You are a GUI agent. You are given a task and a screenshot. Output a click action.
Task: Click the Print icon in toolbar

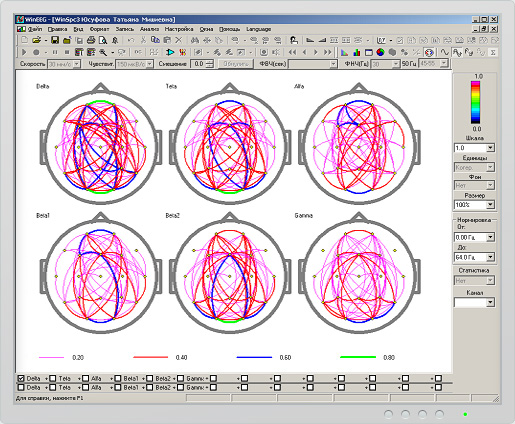91,40
